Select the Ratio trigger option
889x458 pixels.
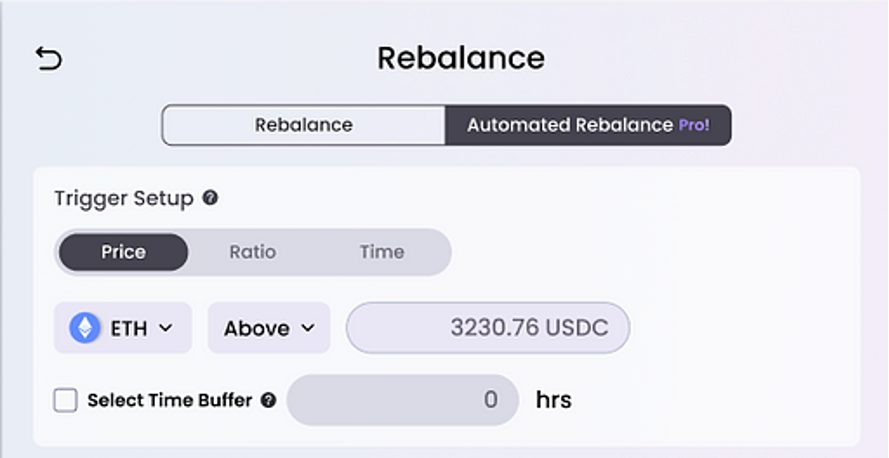(x=253, y=252)
